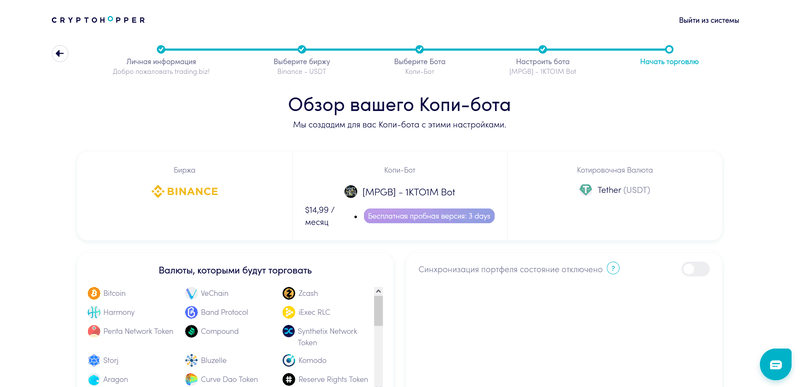
Task: Click the Synthetix Network Token icon
Action: pos(289,331)
